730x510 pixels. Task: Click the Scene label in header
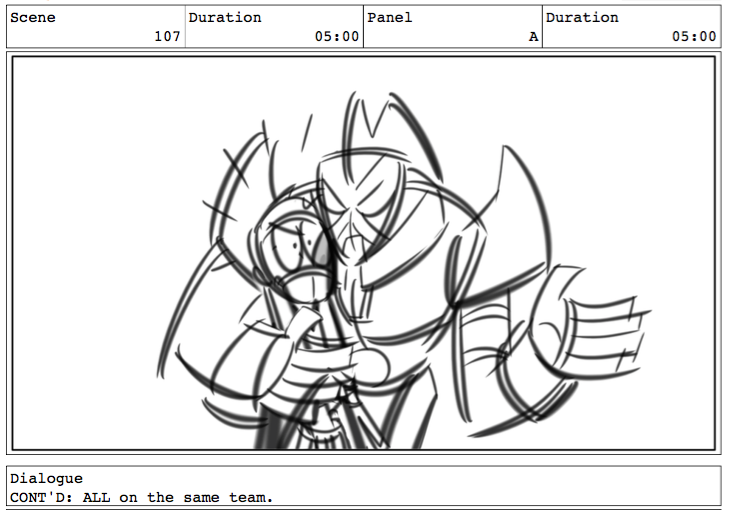(x=33, y=18)
